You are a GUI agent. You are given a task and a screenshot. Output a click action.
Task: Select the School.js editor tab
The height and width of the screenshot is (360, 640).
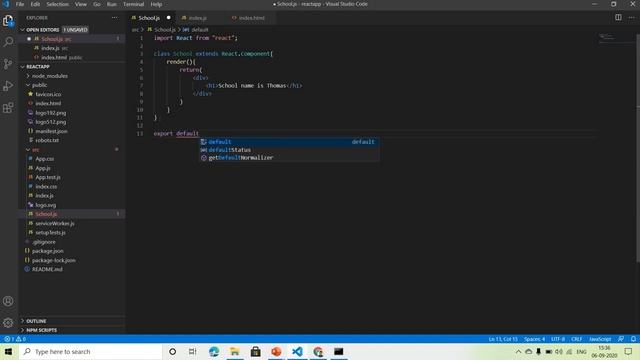pyautogui.click(x=149, y=18)
